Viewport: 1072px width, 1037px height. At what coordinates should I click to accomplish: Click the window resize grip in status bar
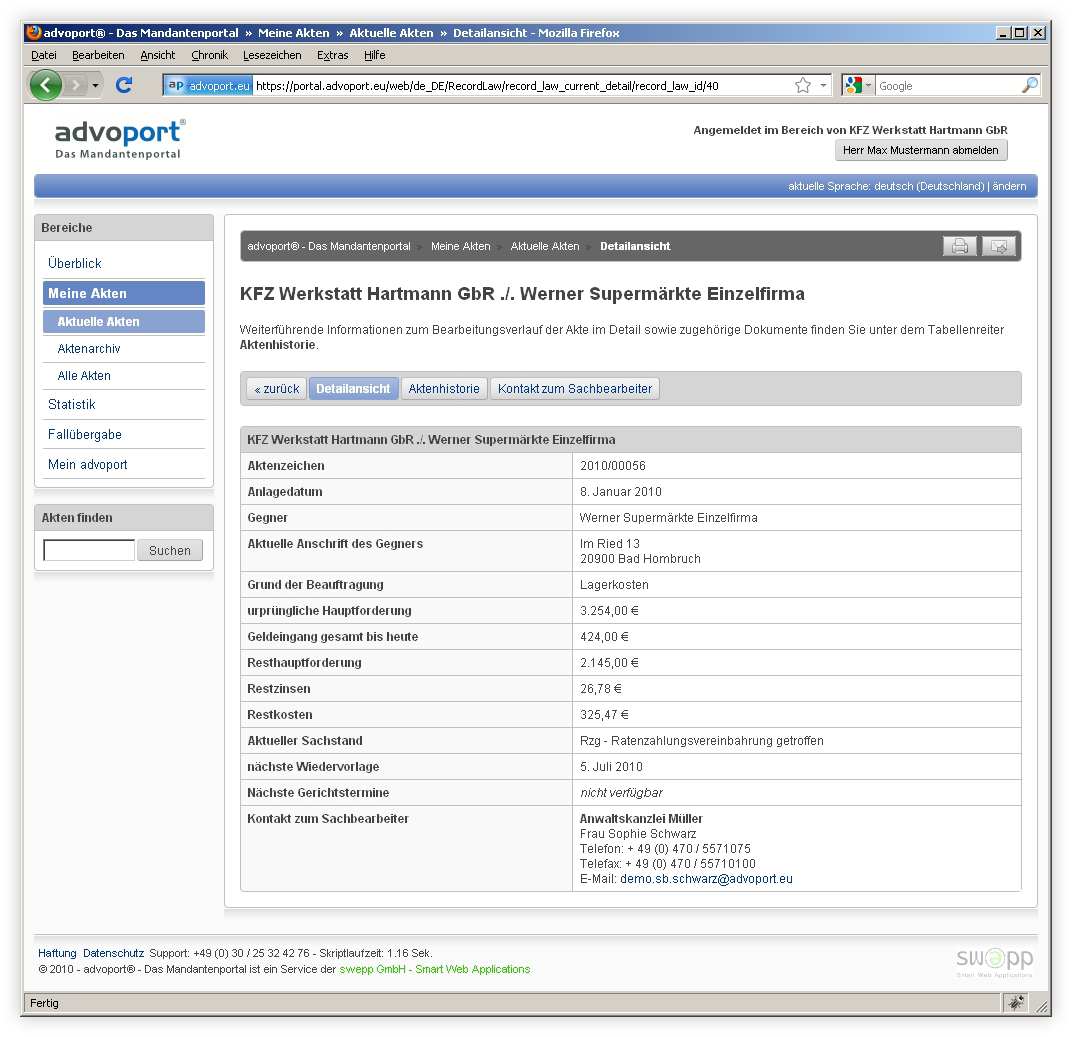tap(1042, 1006)
